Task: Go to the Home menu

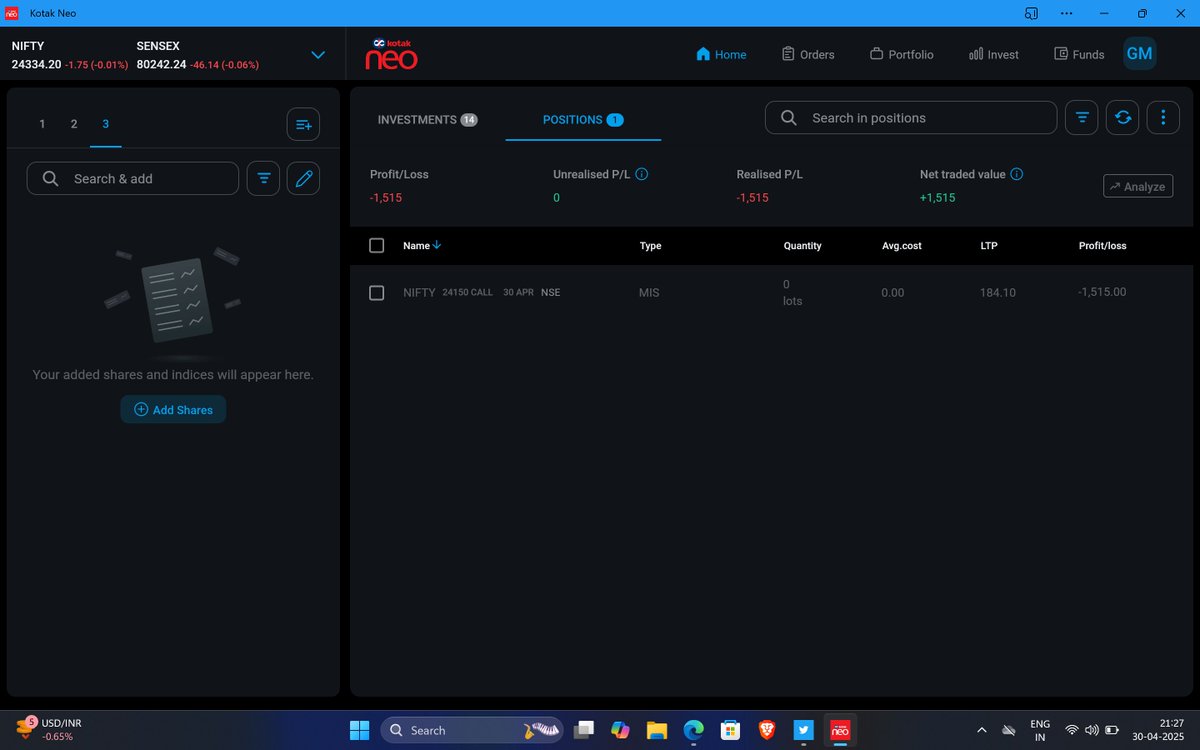Action: pyautogui.click(x=721, y=54)
